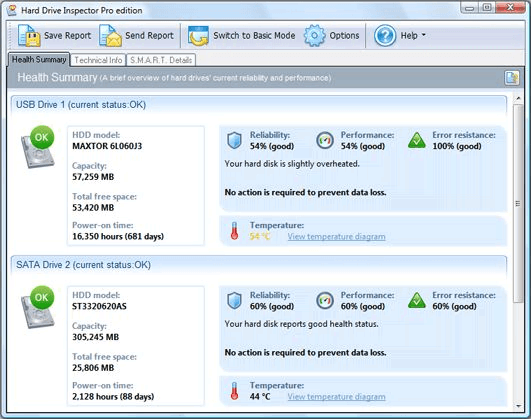Click the MAXTOR drive reliability shield icon
531x419 pixels.
(234, 141)
